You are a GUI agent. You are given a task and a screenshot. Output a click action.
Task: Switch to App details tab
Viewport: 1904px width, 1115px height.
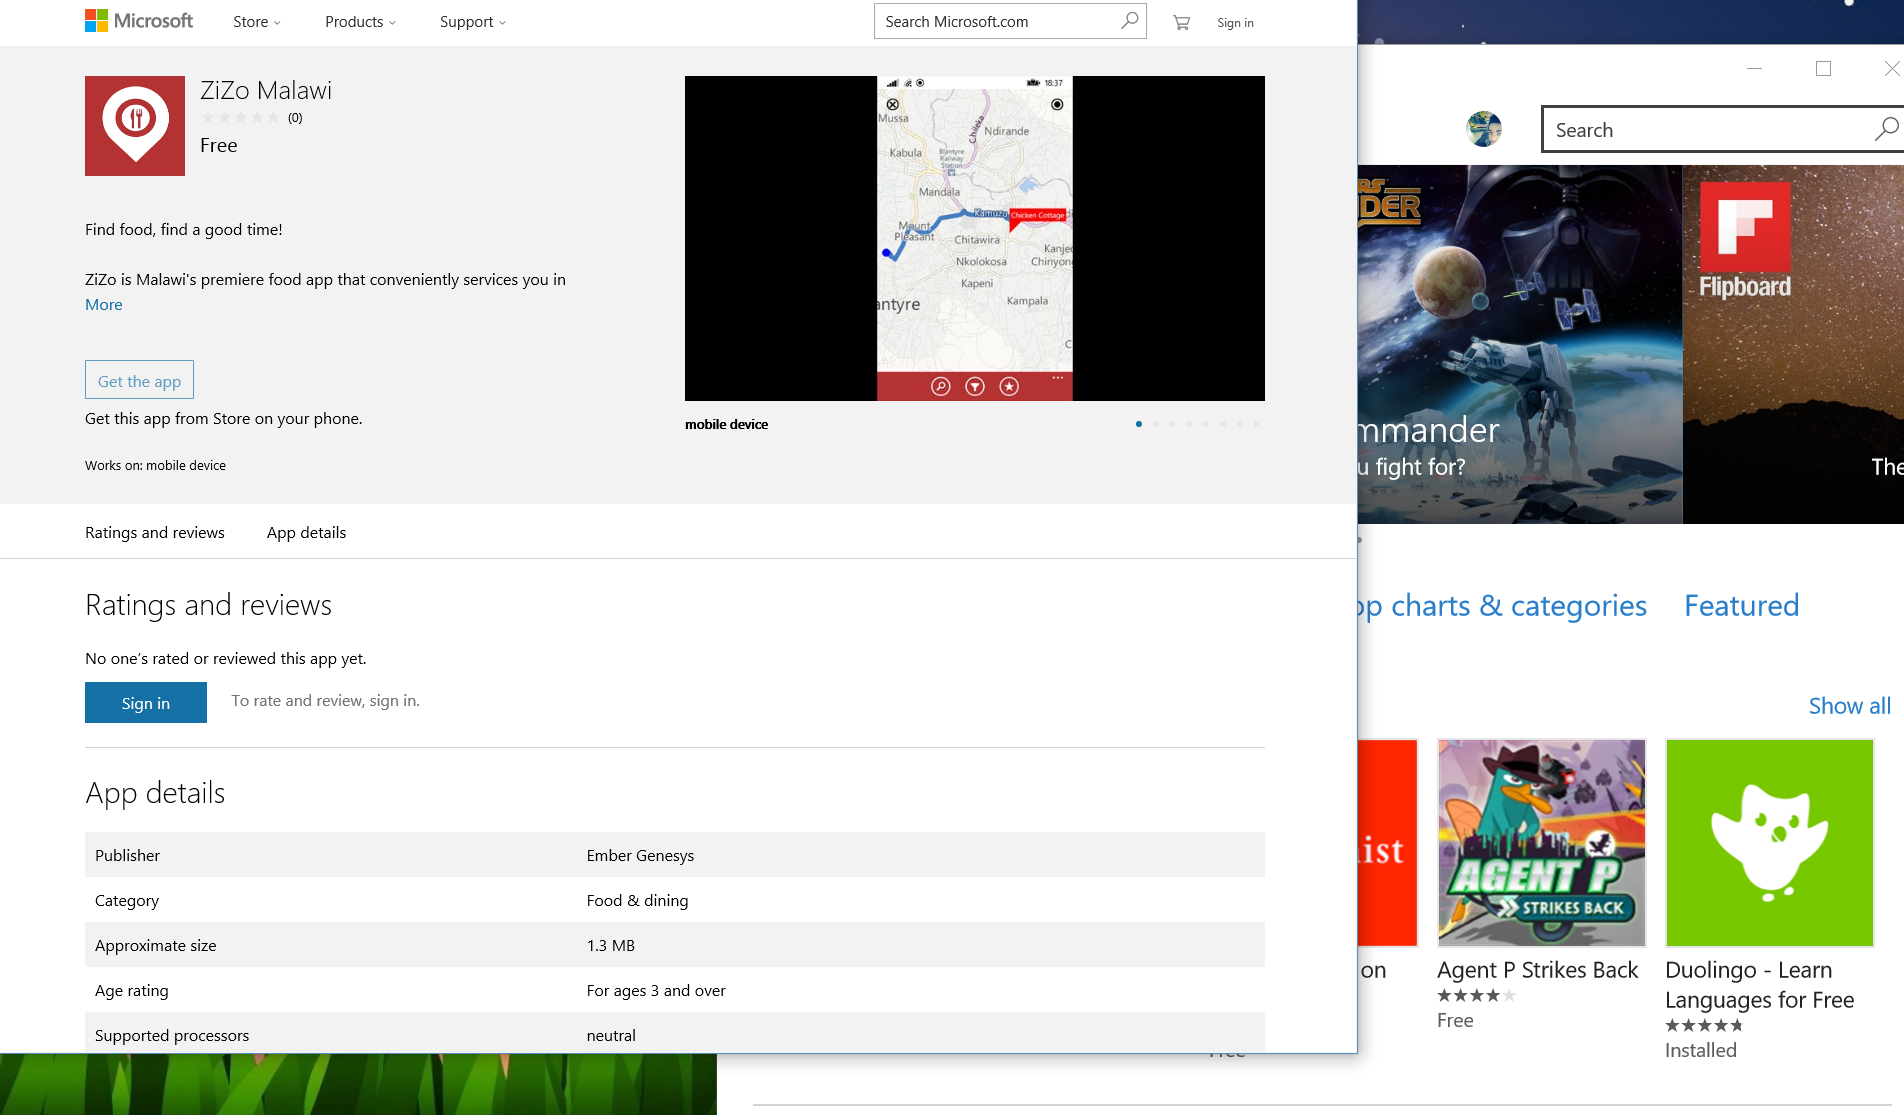coord(306,533)
